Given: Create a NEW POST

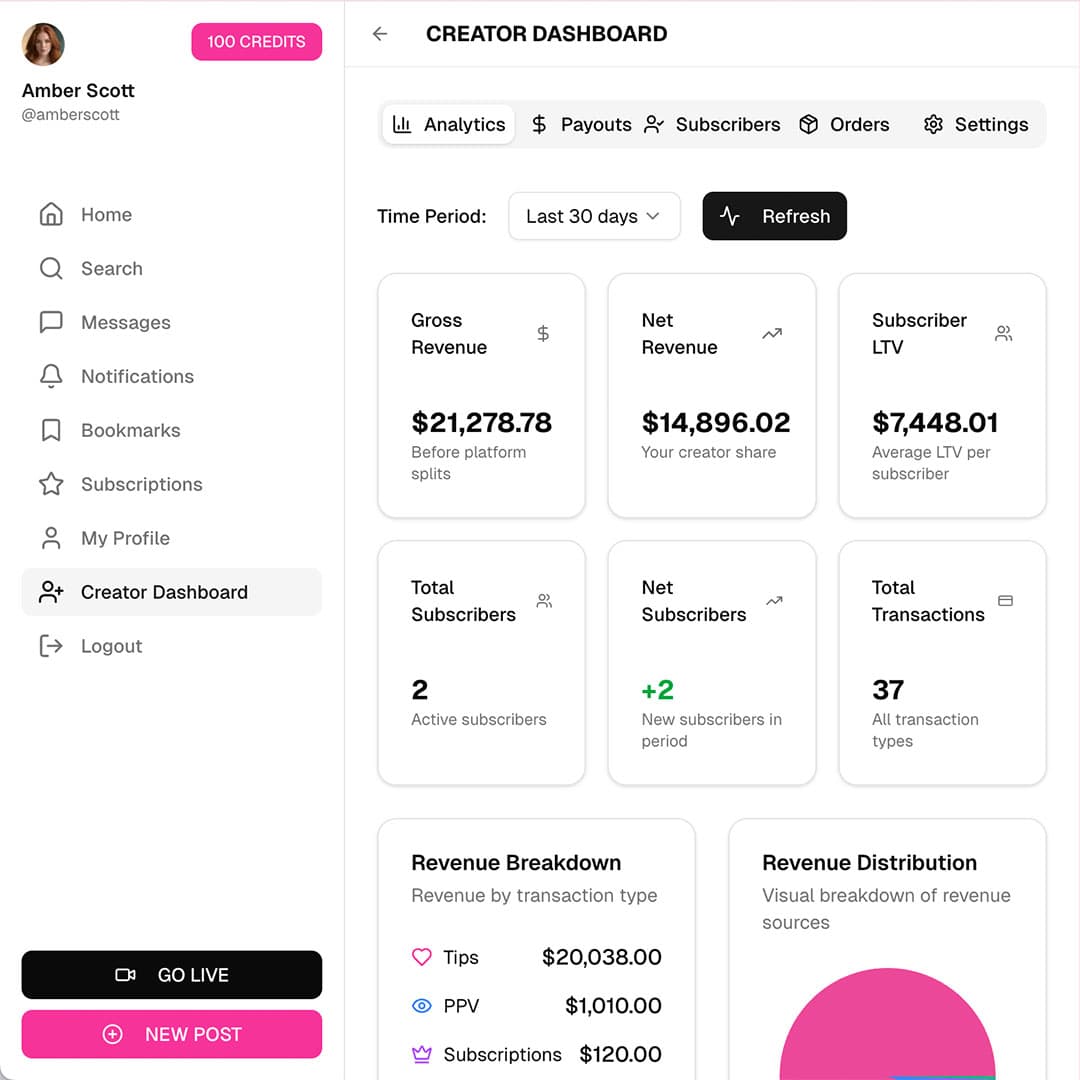Looking at the screenshot, I should pos(172,1035).
